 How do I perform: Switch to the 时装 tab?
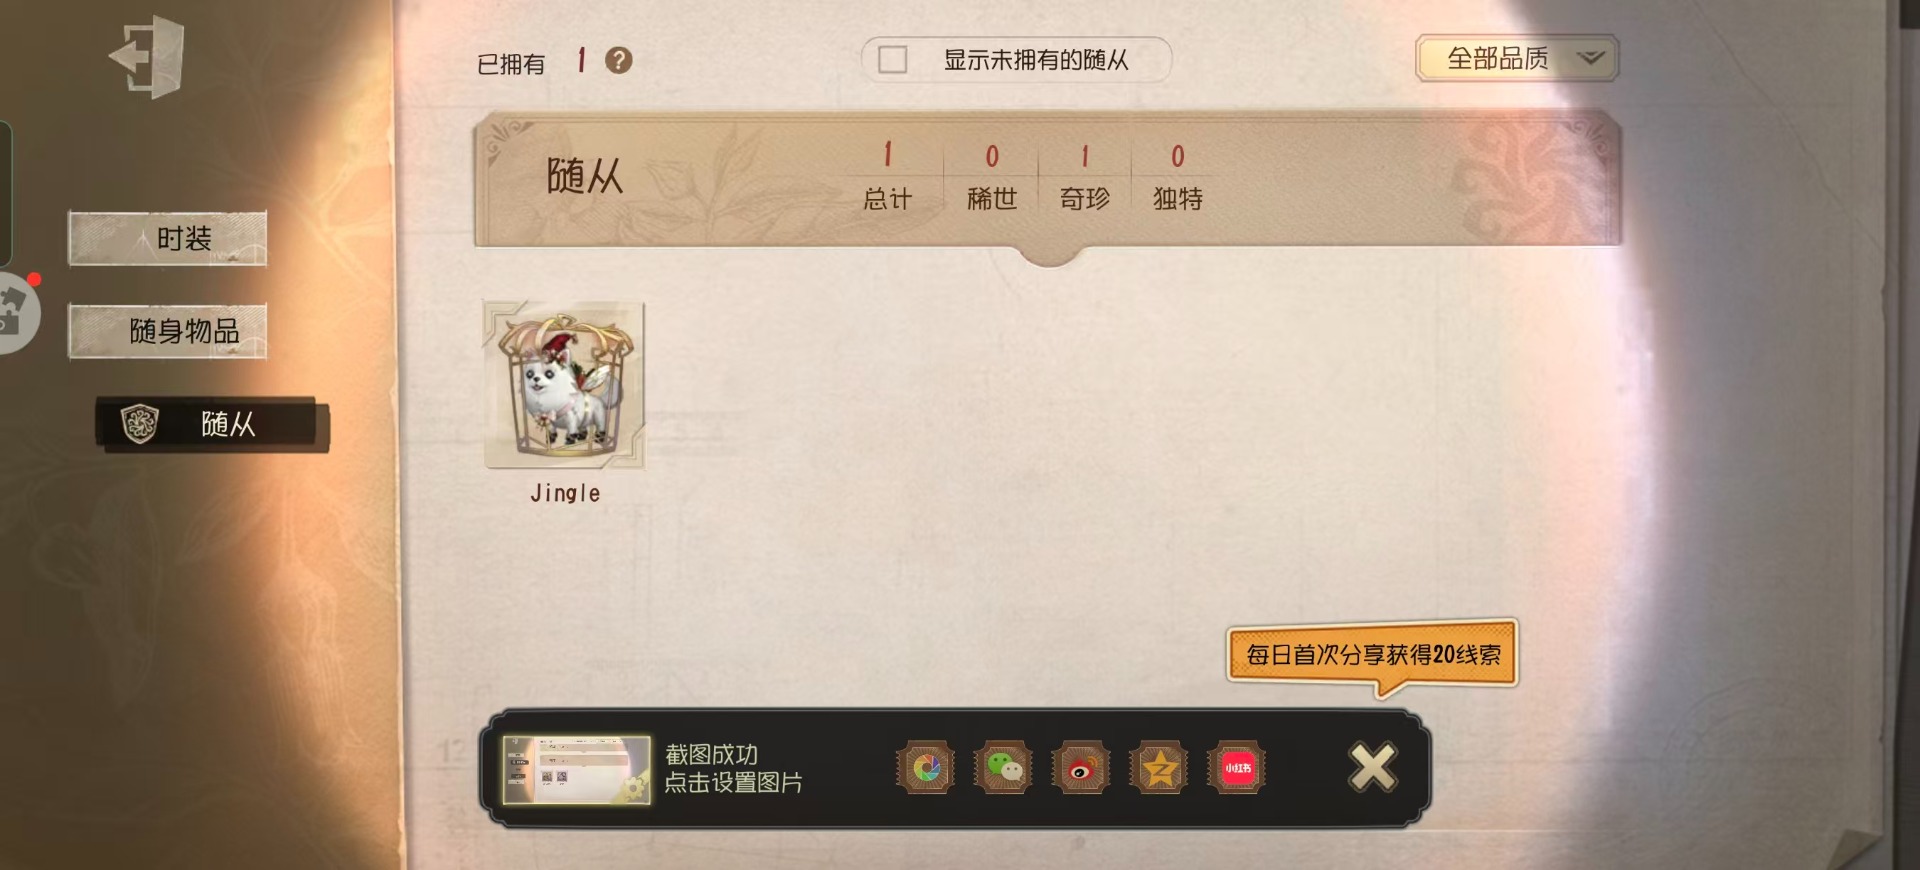pyautogui.click(x=168, y=239)
